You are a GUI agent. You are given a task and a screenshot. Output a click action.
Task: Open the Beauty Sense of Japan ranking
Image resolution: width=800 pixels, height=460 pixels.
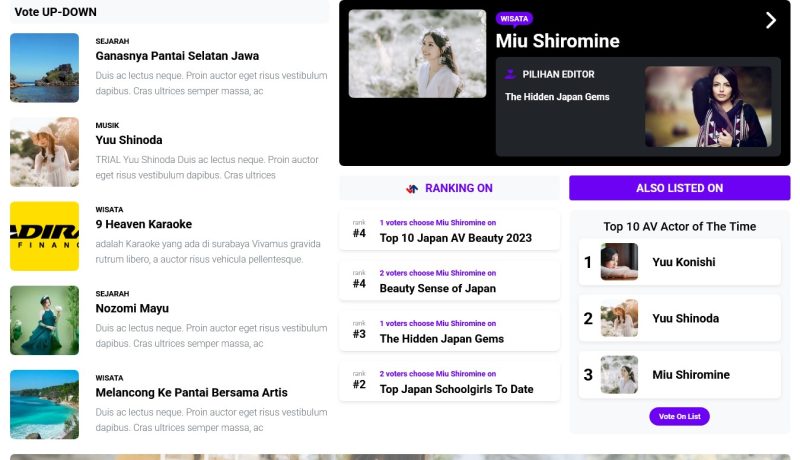click(x=437, y=288)
